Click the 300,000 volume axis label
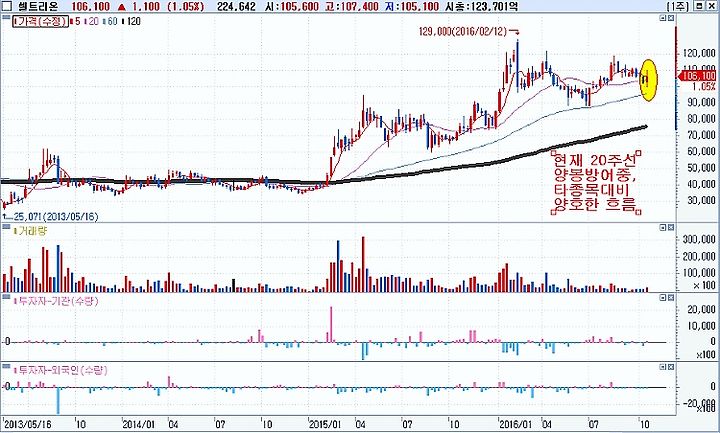Screen dimensions: 720x433 point(698,240)
